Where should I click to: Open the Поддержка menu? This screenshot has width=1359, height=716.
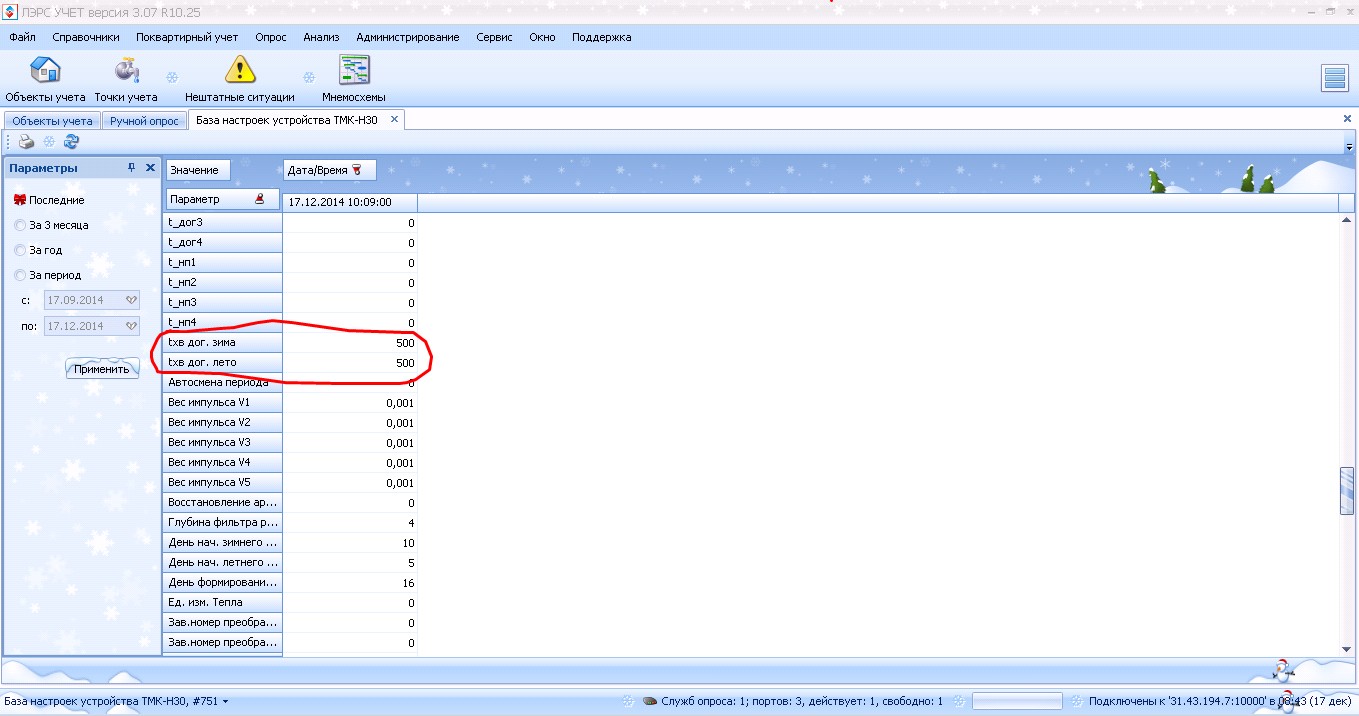pyautogui.click(x=602, y=37)
